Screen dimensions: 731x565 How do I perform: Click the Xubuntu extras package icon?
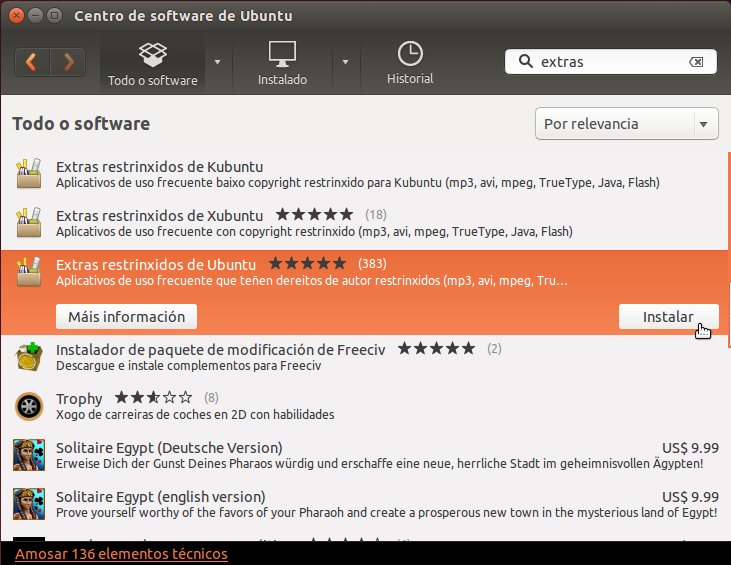[29, 222]
